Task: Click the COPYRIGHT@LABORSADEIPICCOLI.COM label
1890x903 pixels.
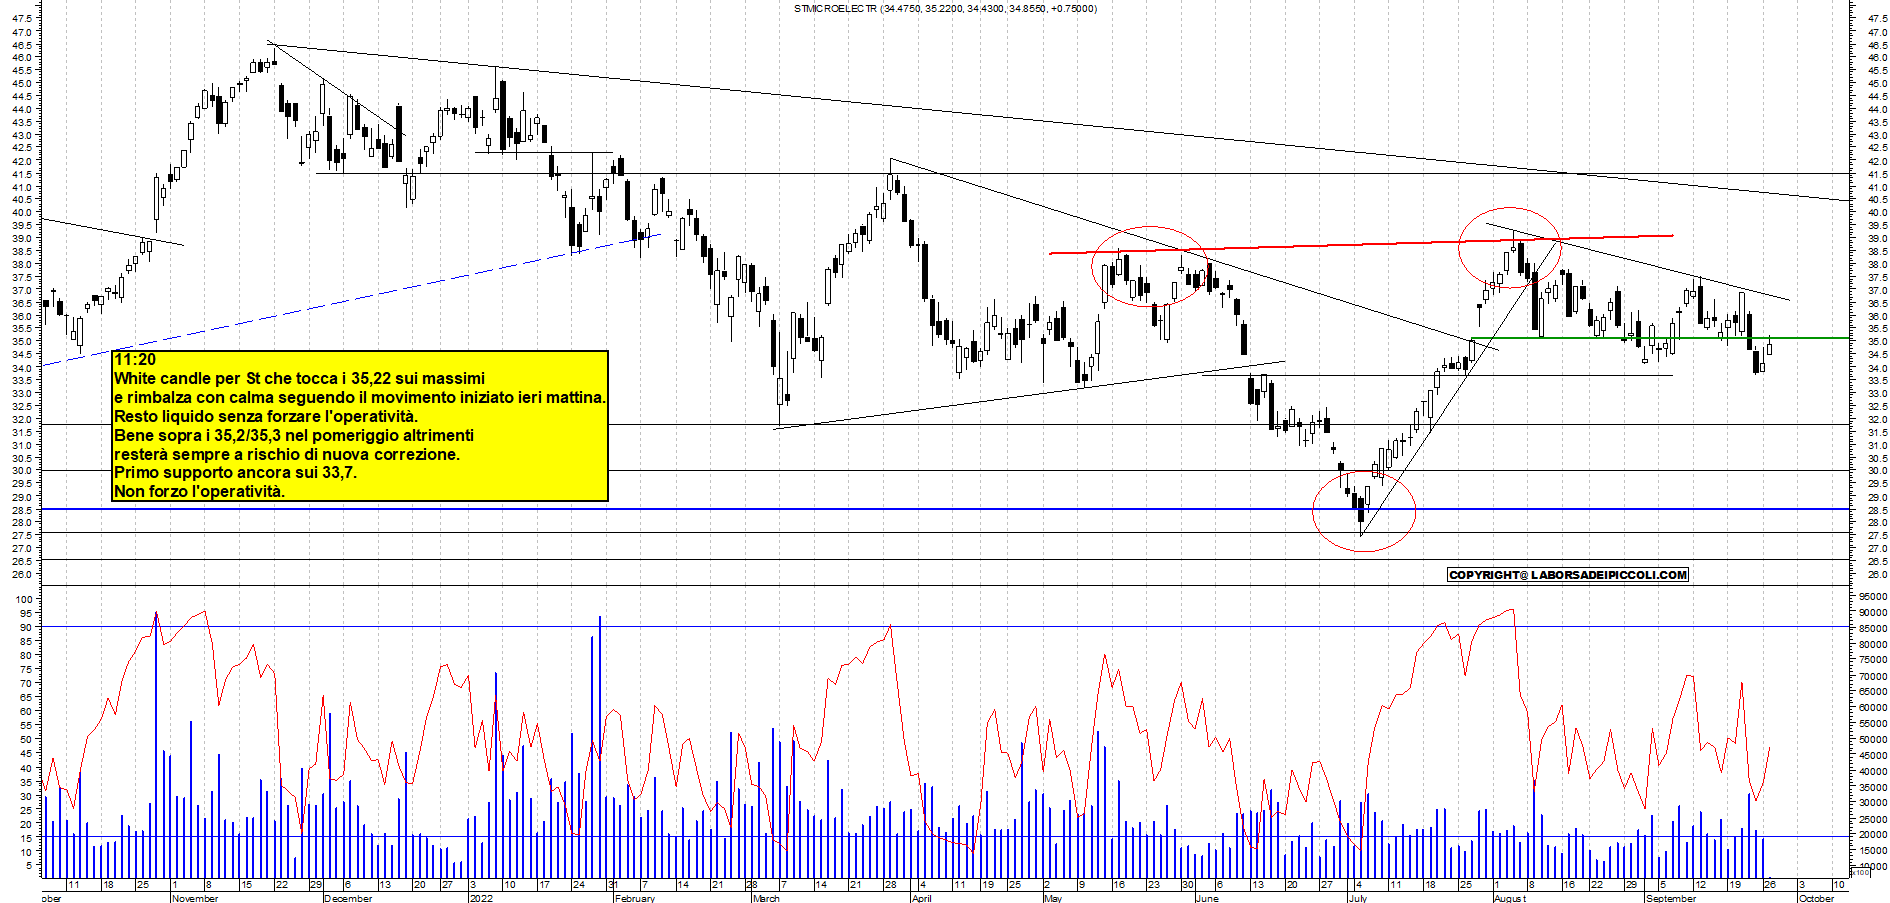Action: click(x=1568, y=575)
